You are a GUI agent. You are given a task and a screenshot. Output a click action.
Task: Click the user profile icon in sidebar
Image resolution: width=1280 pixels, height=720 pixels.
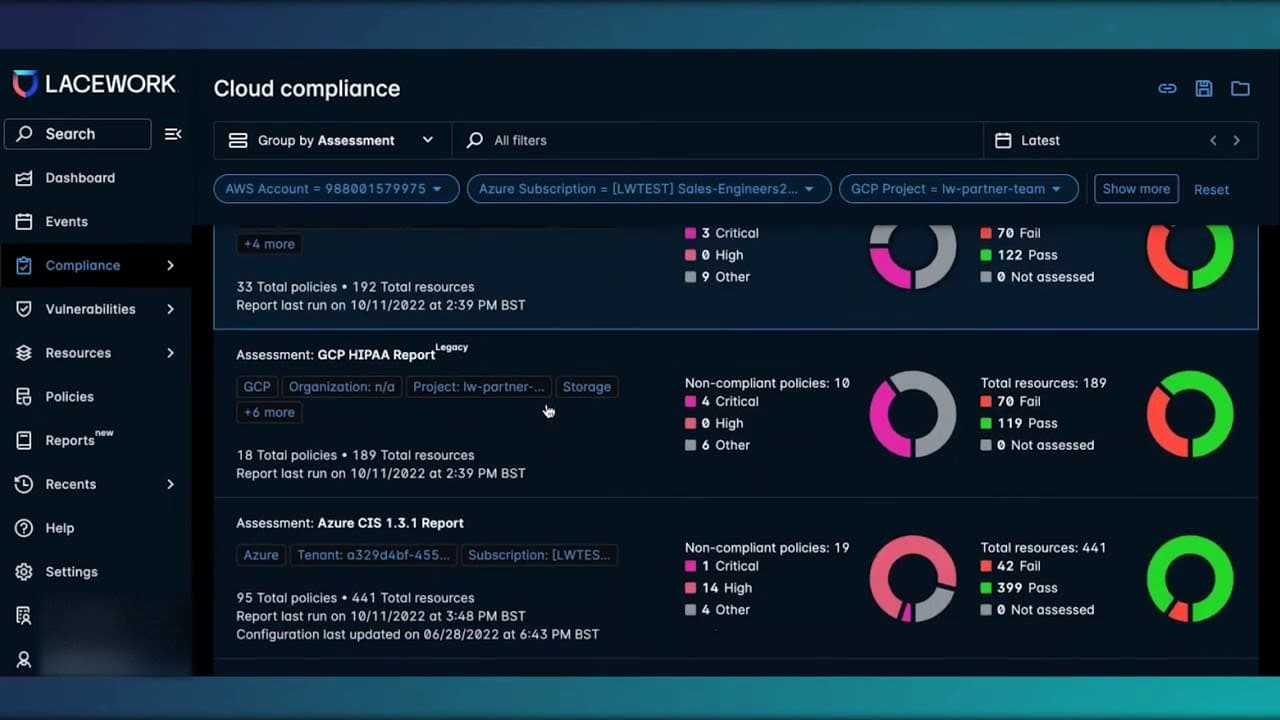click(x=24, y=660)
